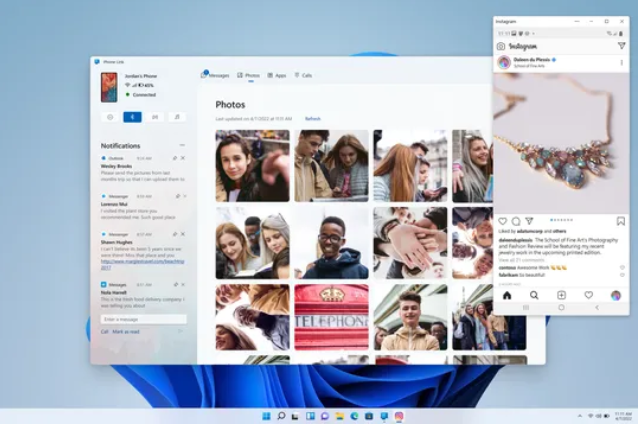Pin the Lorenzo Mui Messenger notification
Image resolution: width=638 pixels, height=427 pixels.
pyautogui.click(x=177, y=196)
